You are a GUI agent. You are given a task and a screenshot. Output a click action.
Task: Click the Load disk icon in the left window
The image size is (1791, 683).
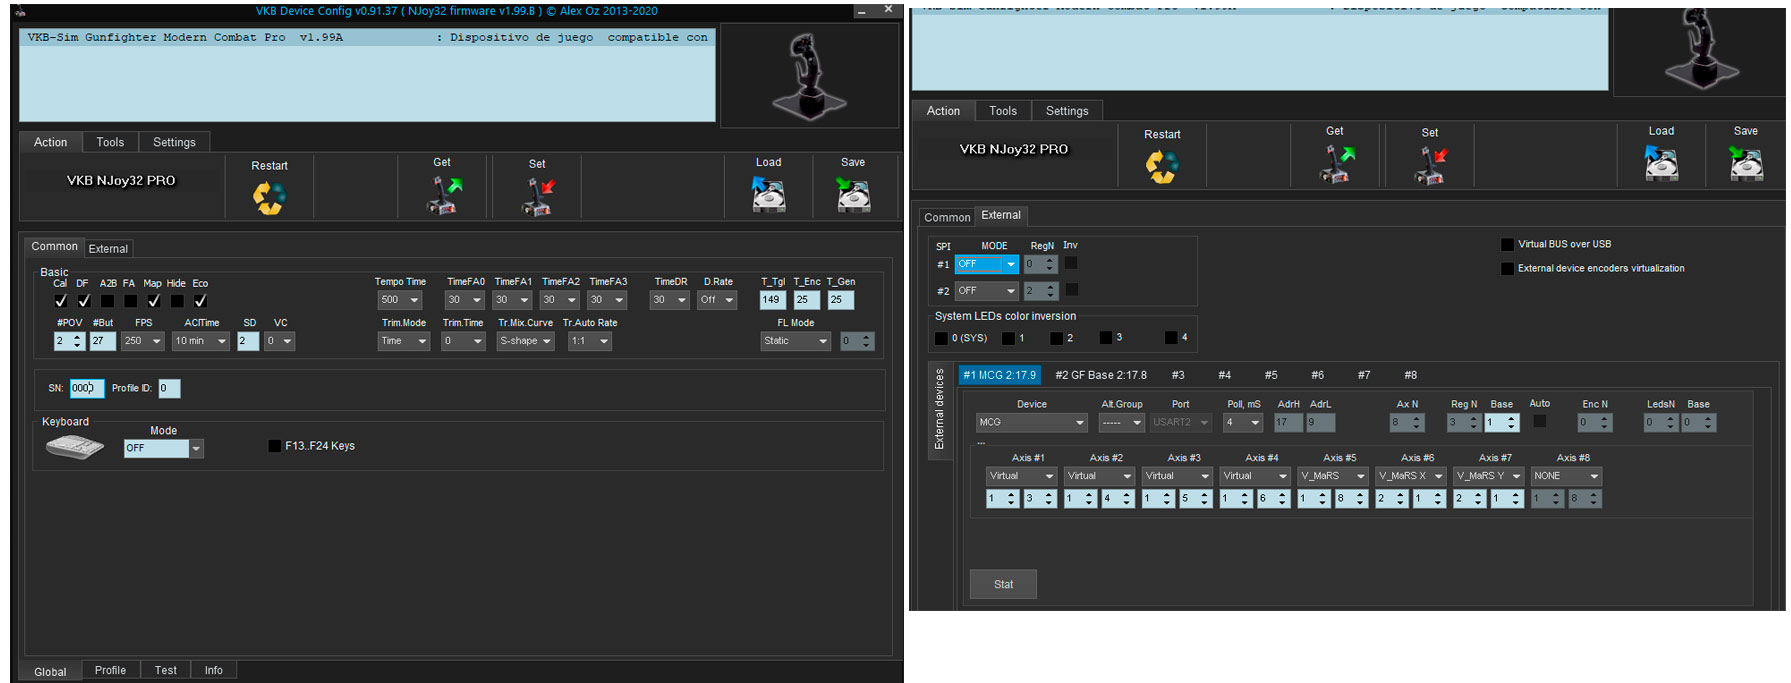tap(768, 195)
